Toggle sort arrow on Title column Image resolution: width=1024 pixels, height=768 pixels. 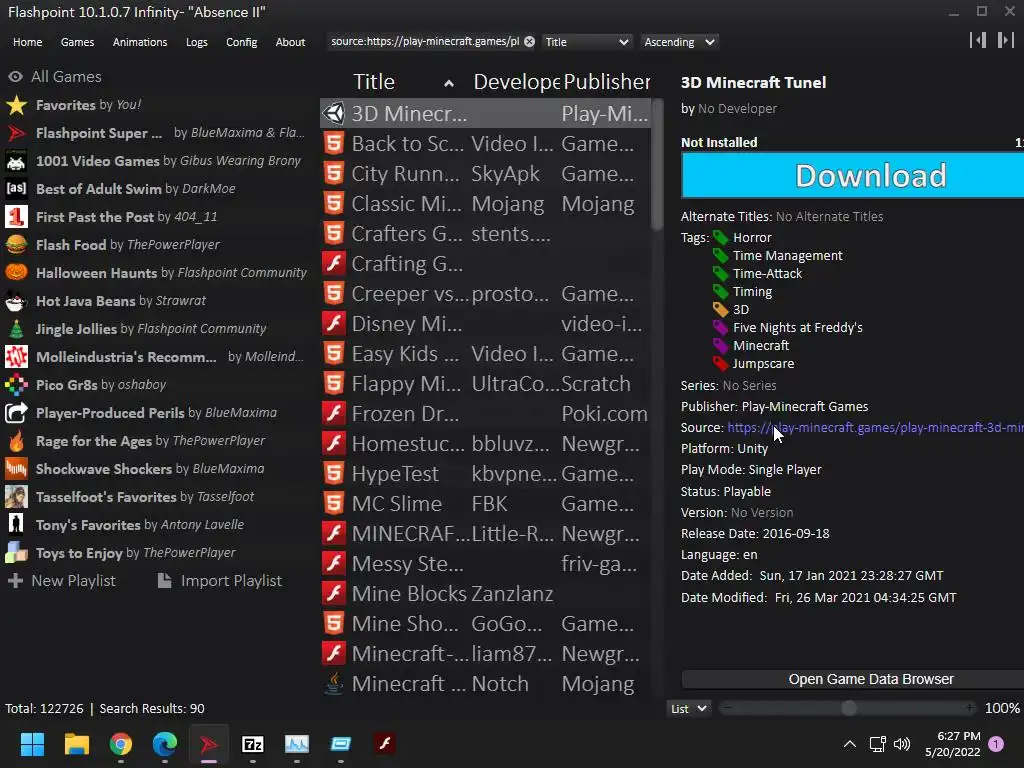pyautogui.click(x=449, y=83)
